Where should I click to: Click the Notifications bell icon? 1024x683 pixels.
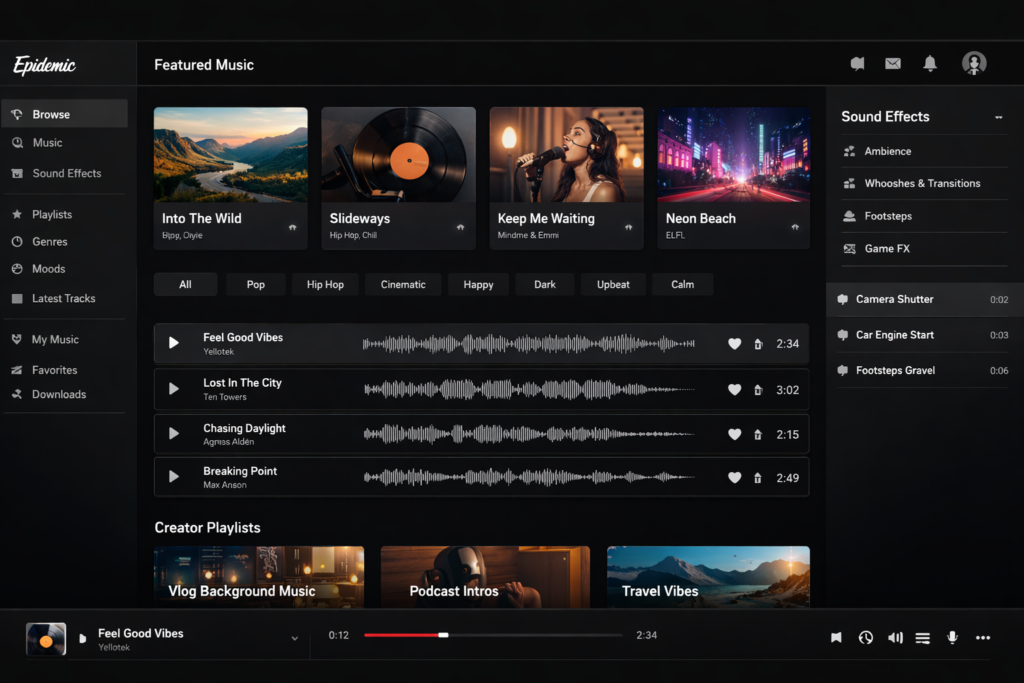(930, 63)
